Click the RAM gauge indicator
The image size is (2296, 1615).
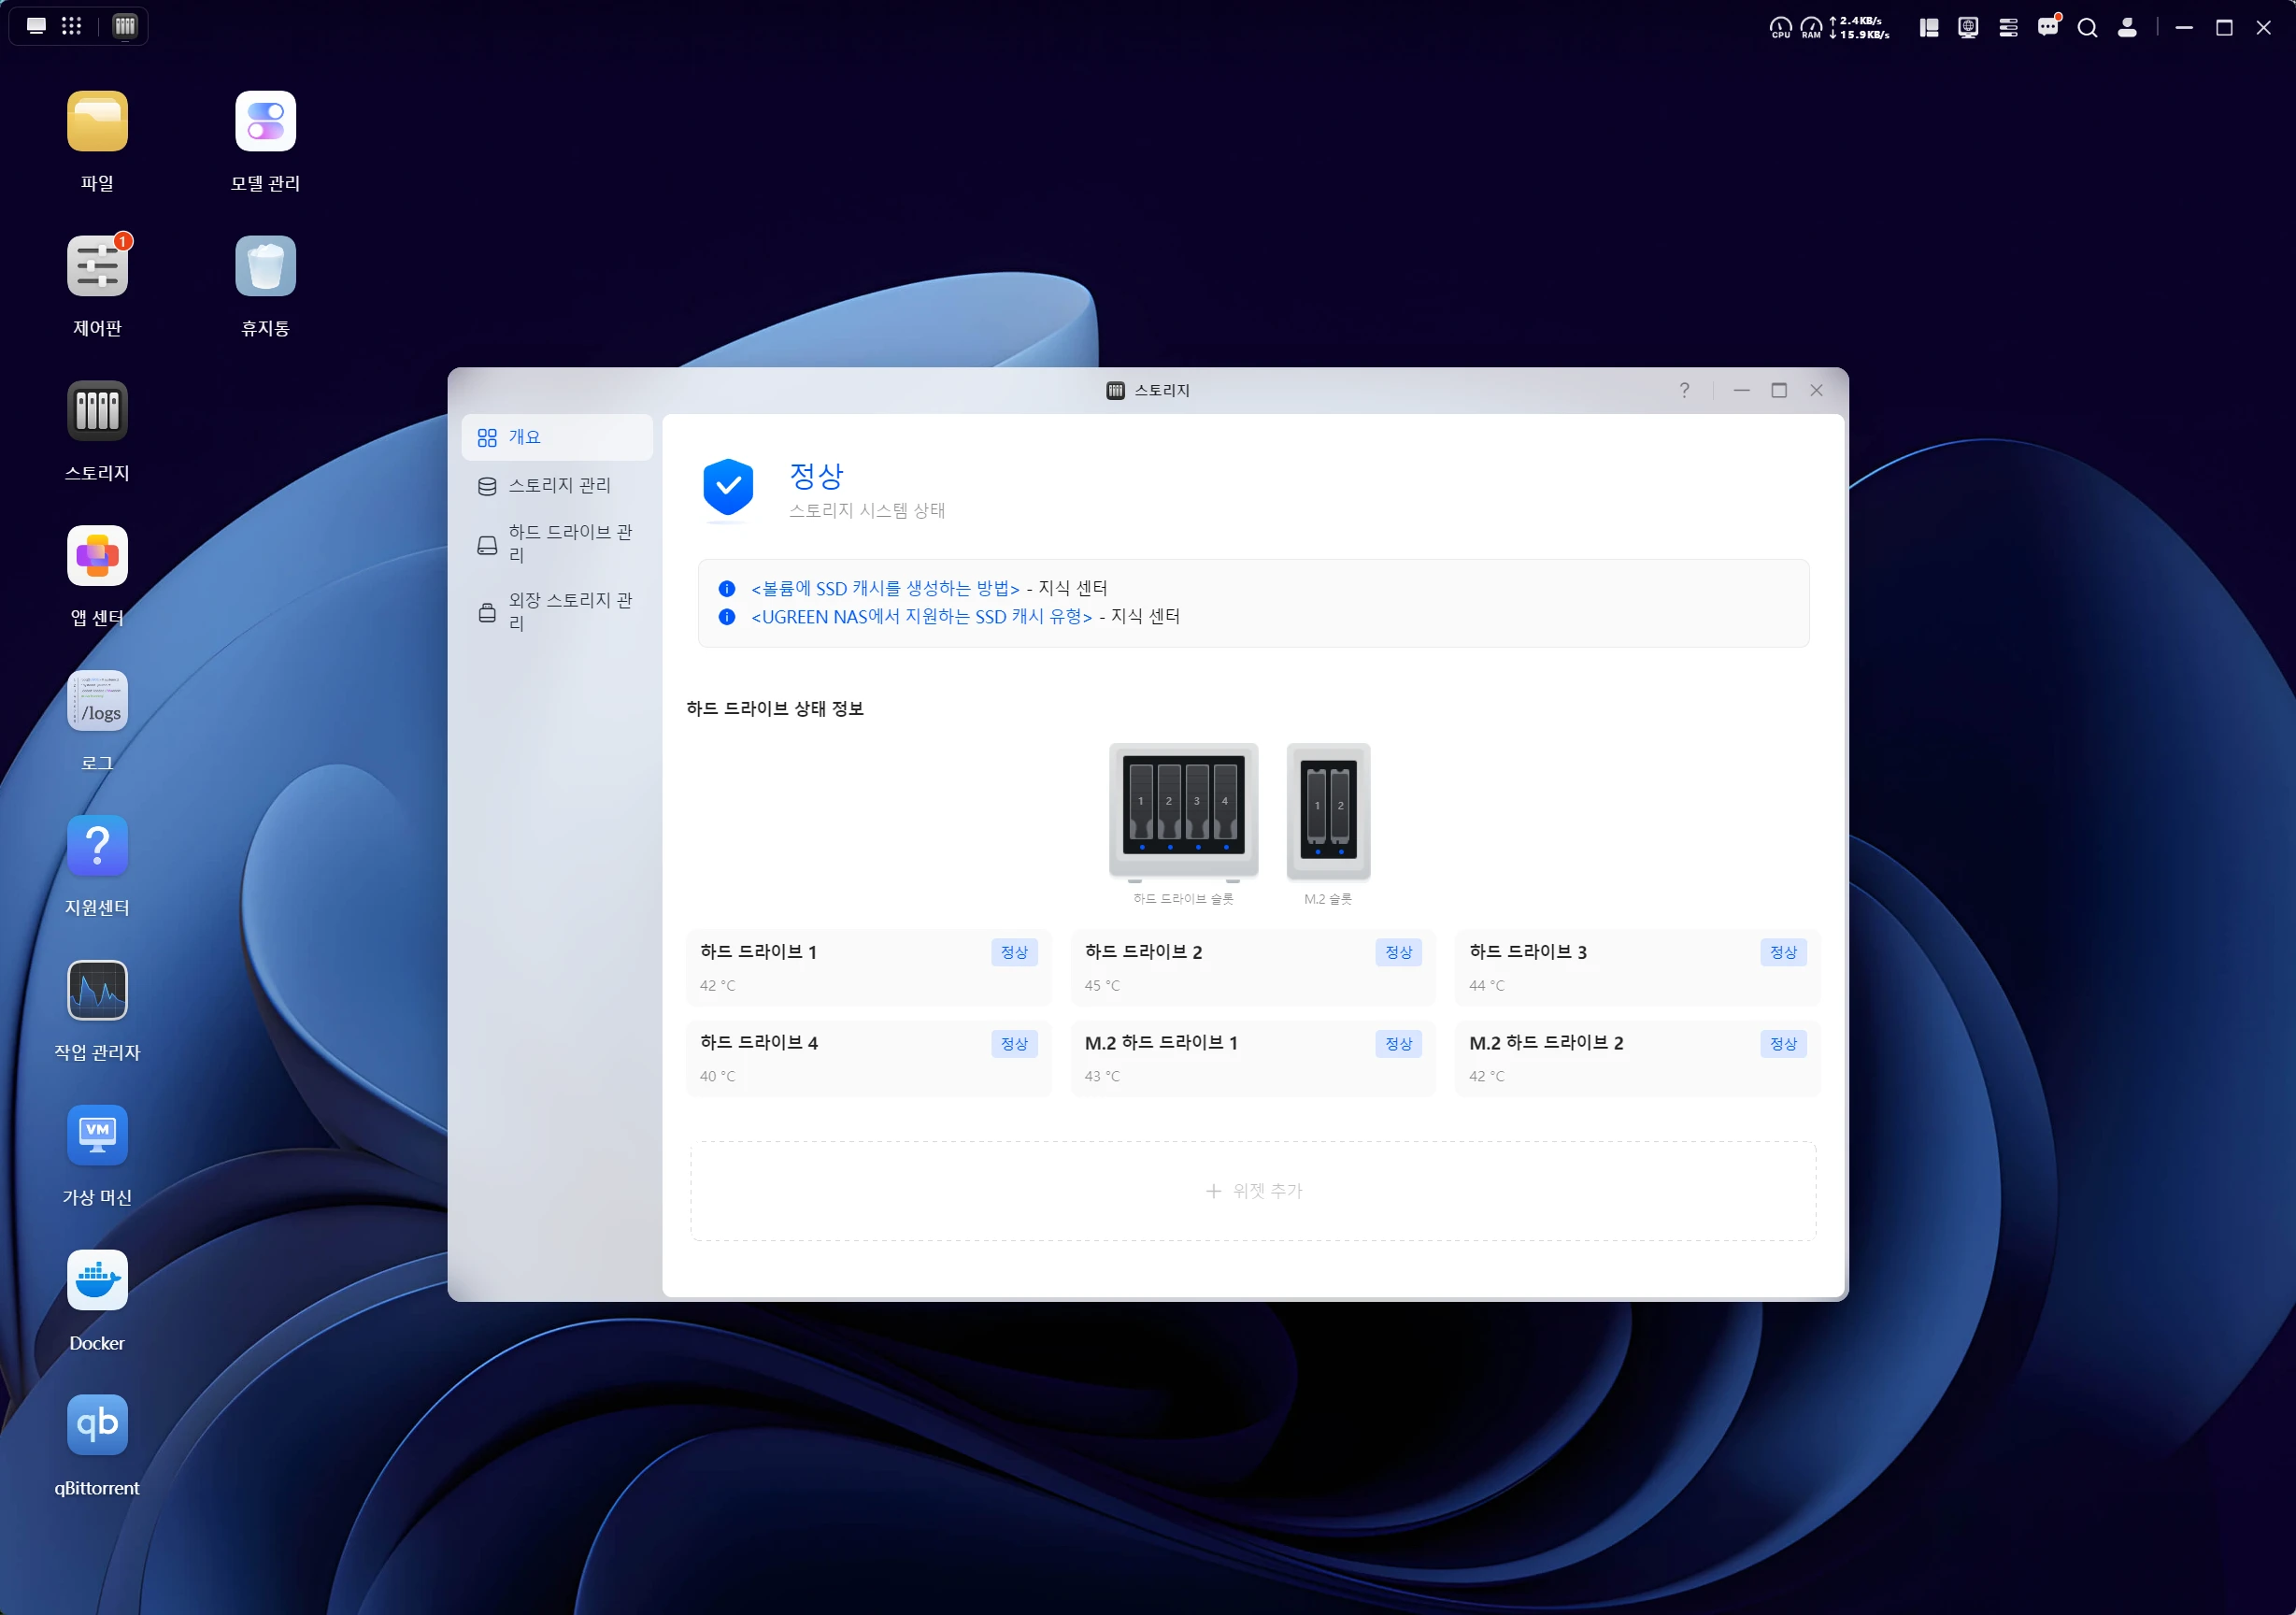(1811, 27)
